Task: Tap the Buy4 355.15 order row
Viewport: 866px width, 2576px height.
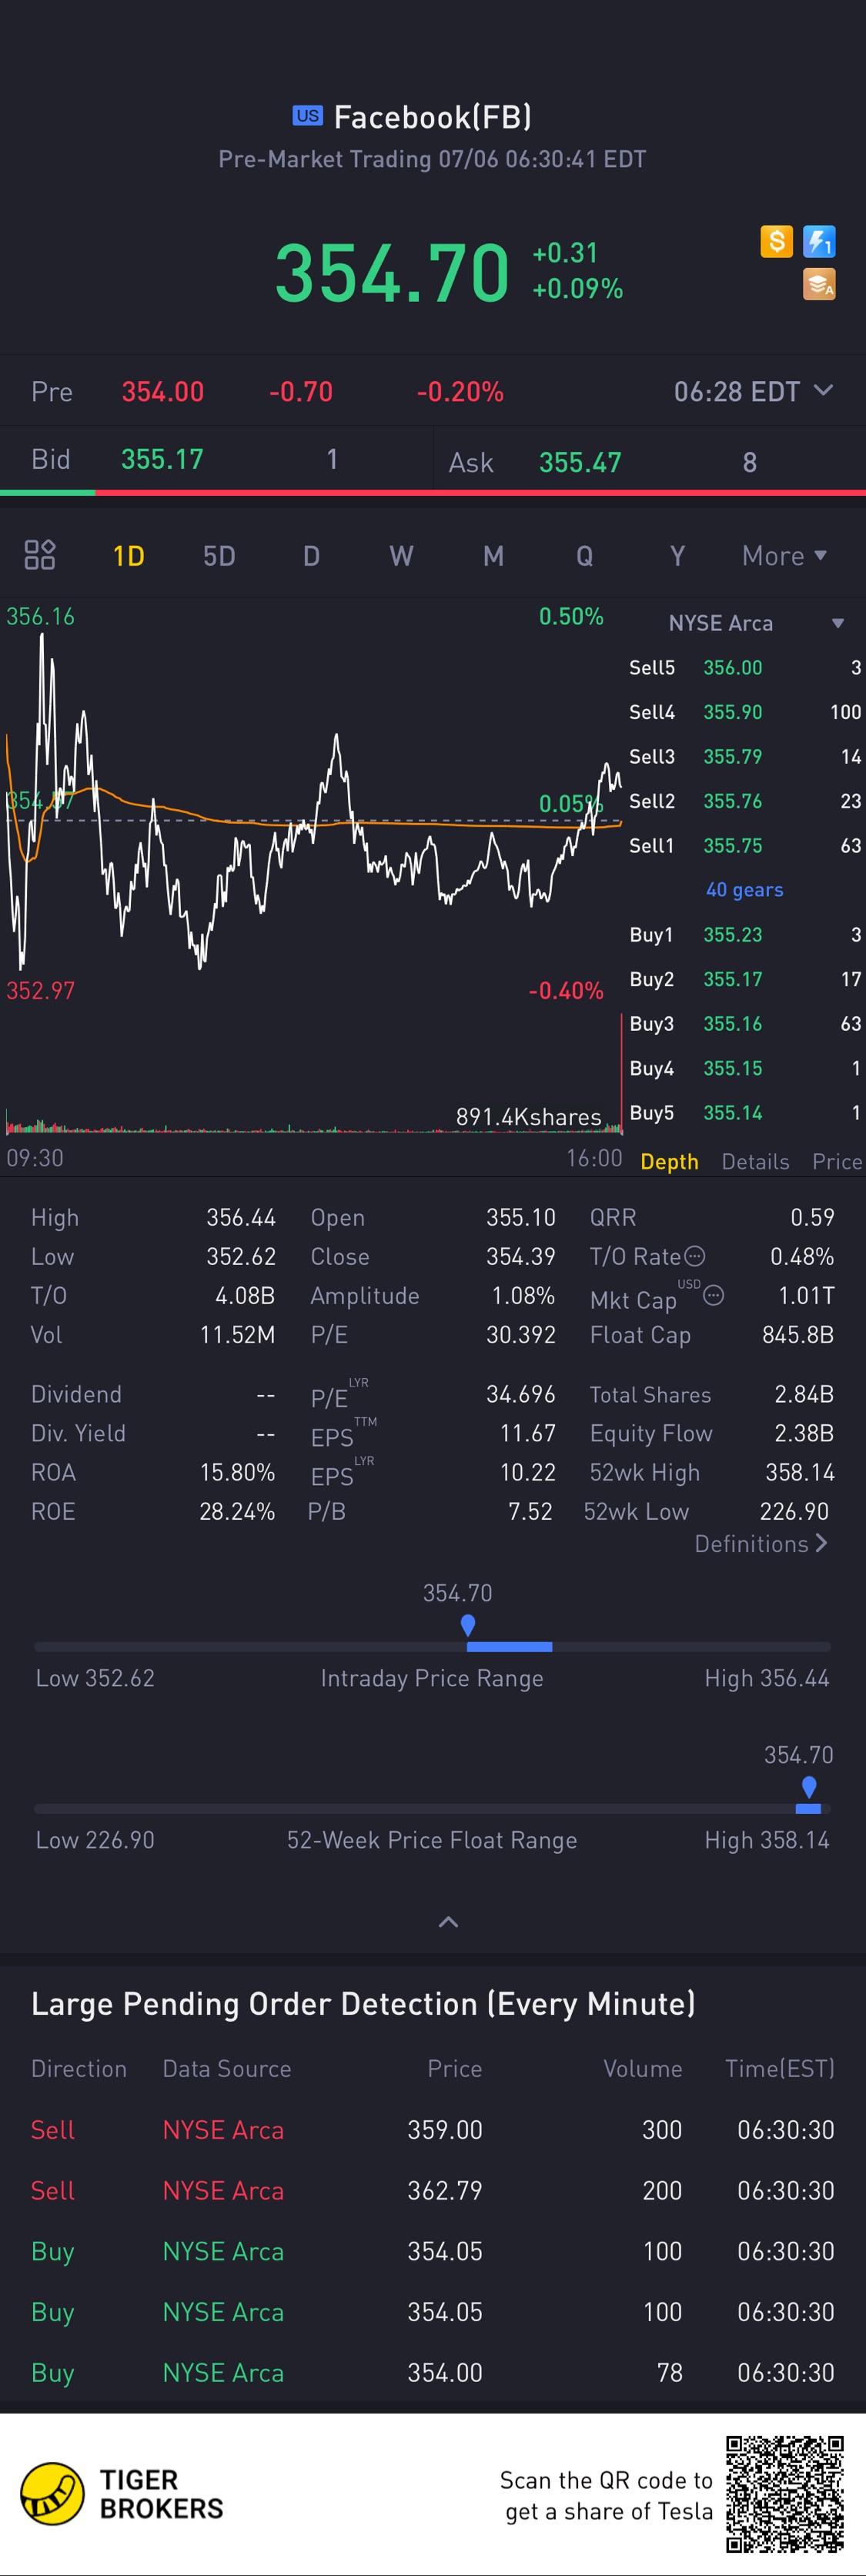Action: pos(745,1068)
